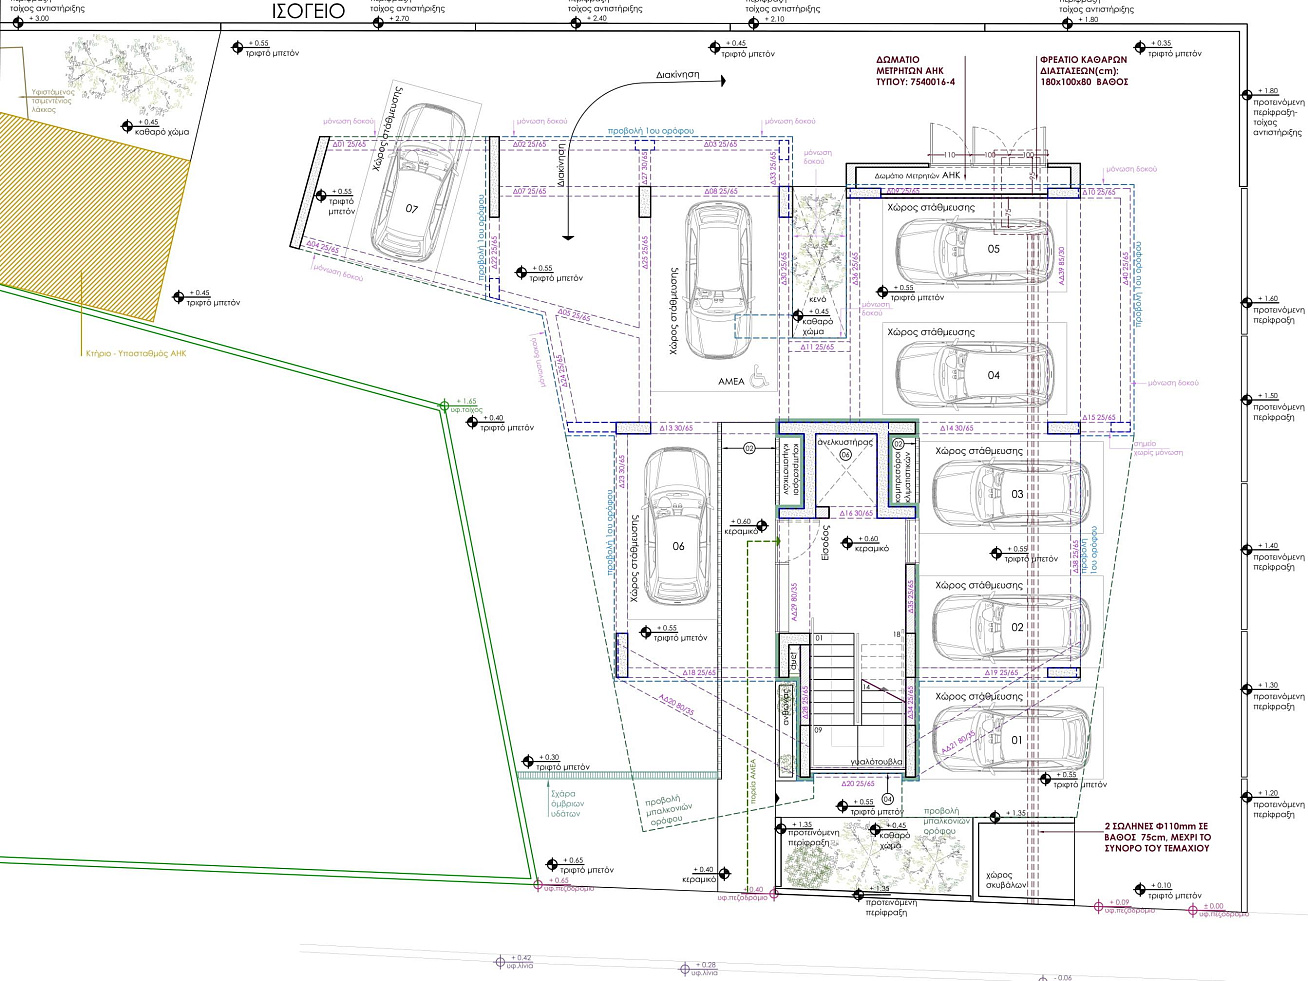This screenshot has width=1308, height=981.
Task: Click the duct label near the stairs
Action: (794, 662)
